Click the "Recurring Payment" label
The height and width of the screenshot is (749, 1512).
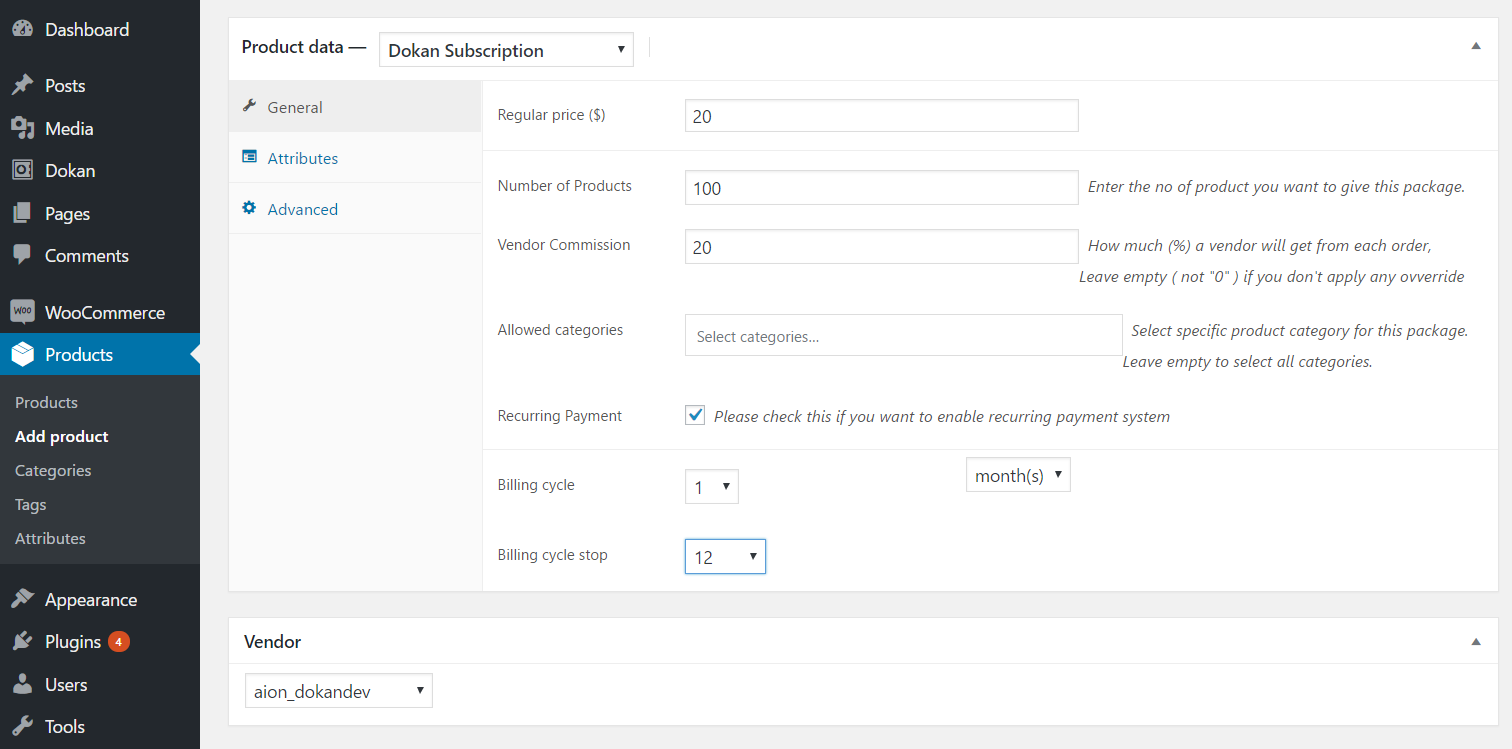pyautogui.click(x=560, y=416)
